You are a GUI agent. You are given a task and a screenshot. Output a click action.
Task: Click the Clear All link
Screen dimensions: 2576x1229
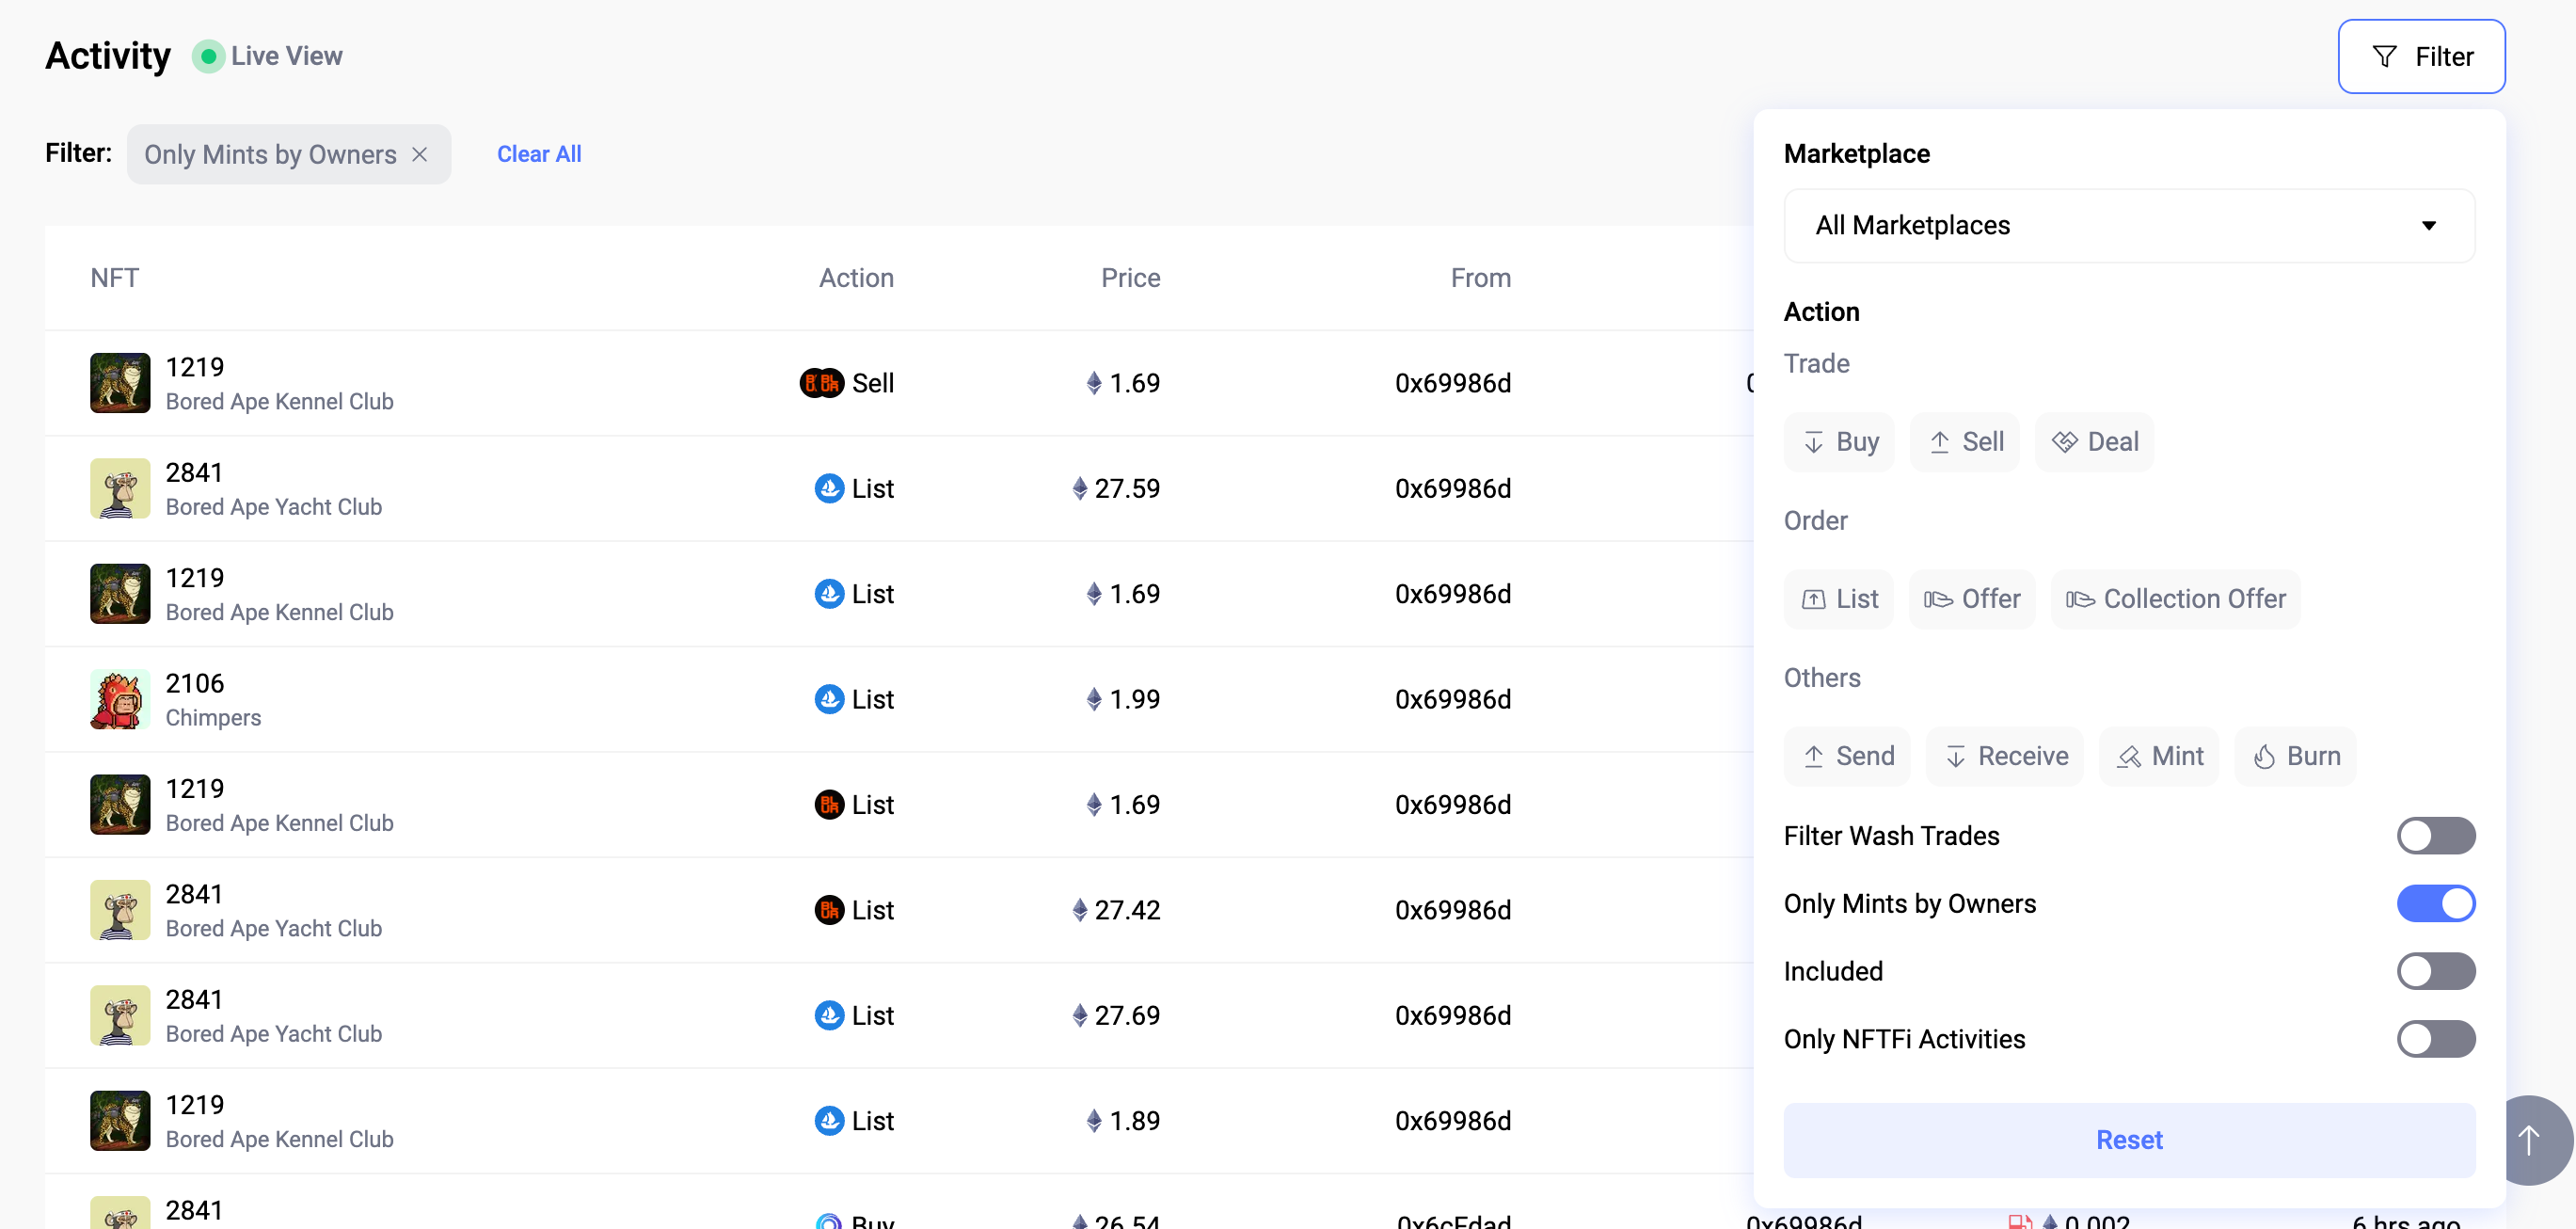[538, 154]
